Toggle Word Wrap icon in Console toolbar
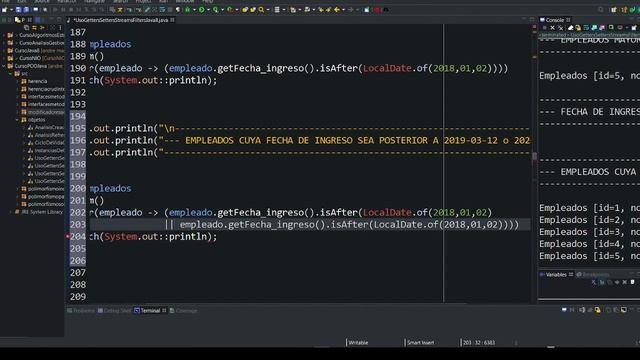The width and height of the screenshot is (640, 360). click(x=586, y=28)
